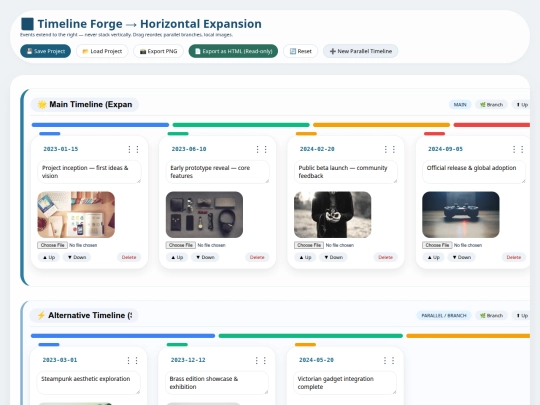Click the Branch button on Main Timeline
Viewport: 540px width, 405px height.
(491, 105)
